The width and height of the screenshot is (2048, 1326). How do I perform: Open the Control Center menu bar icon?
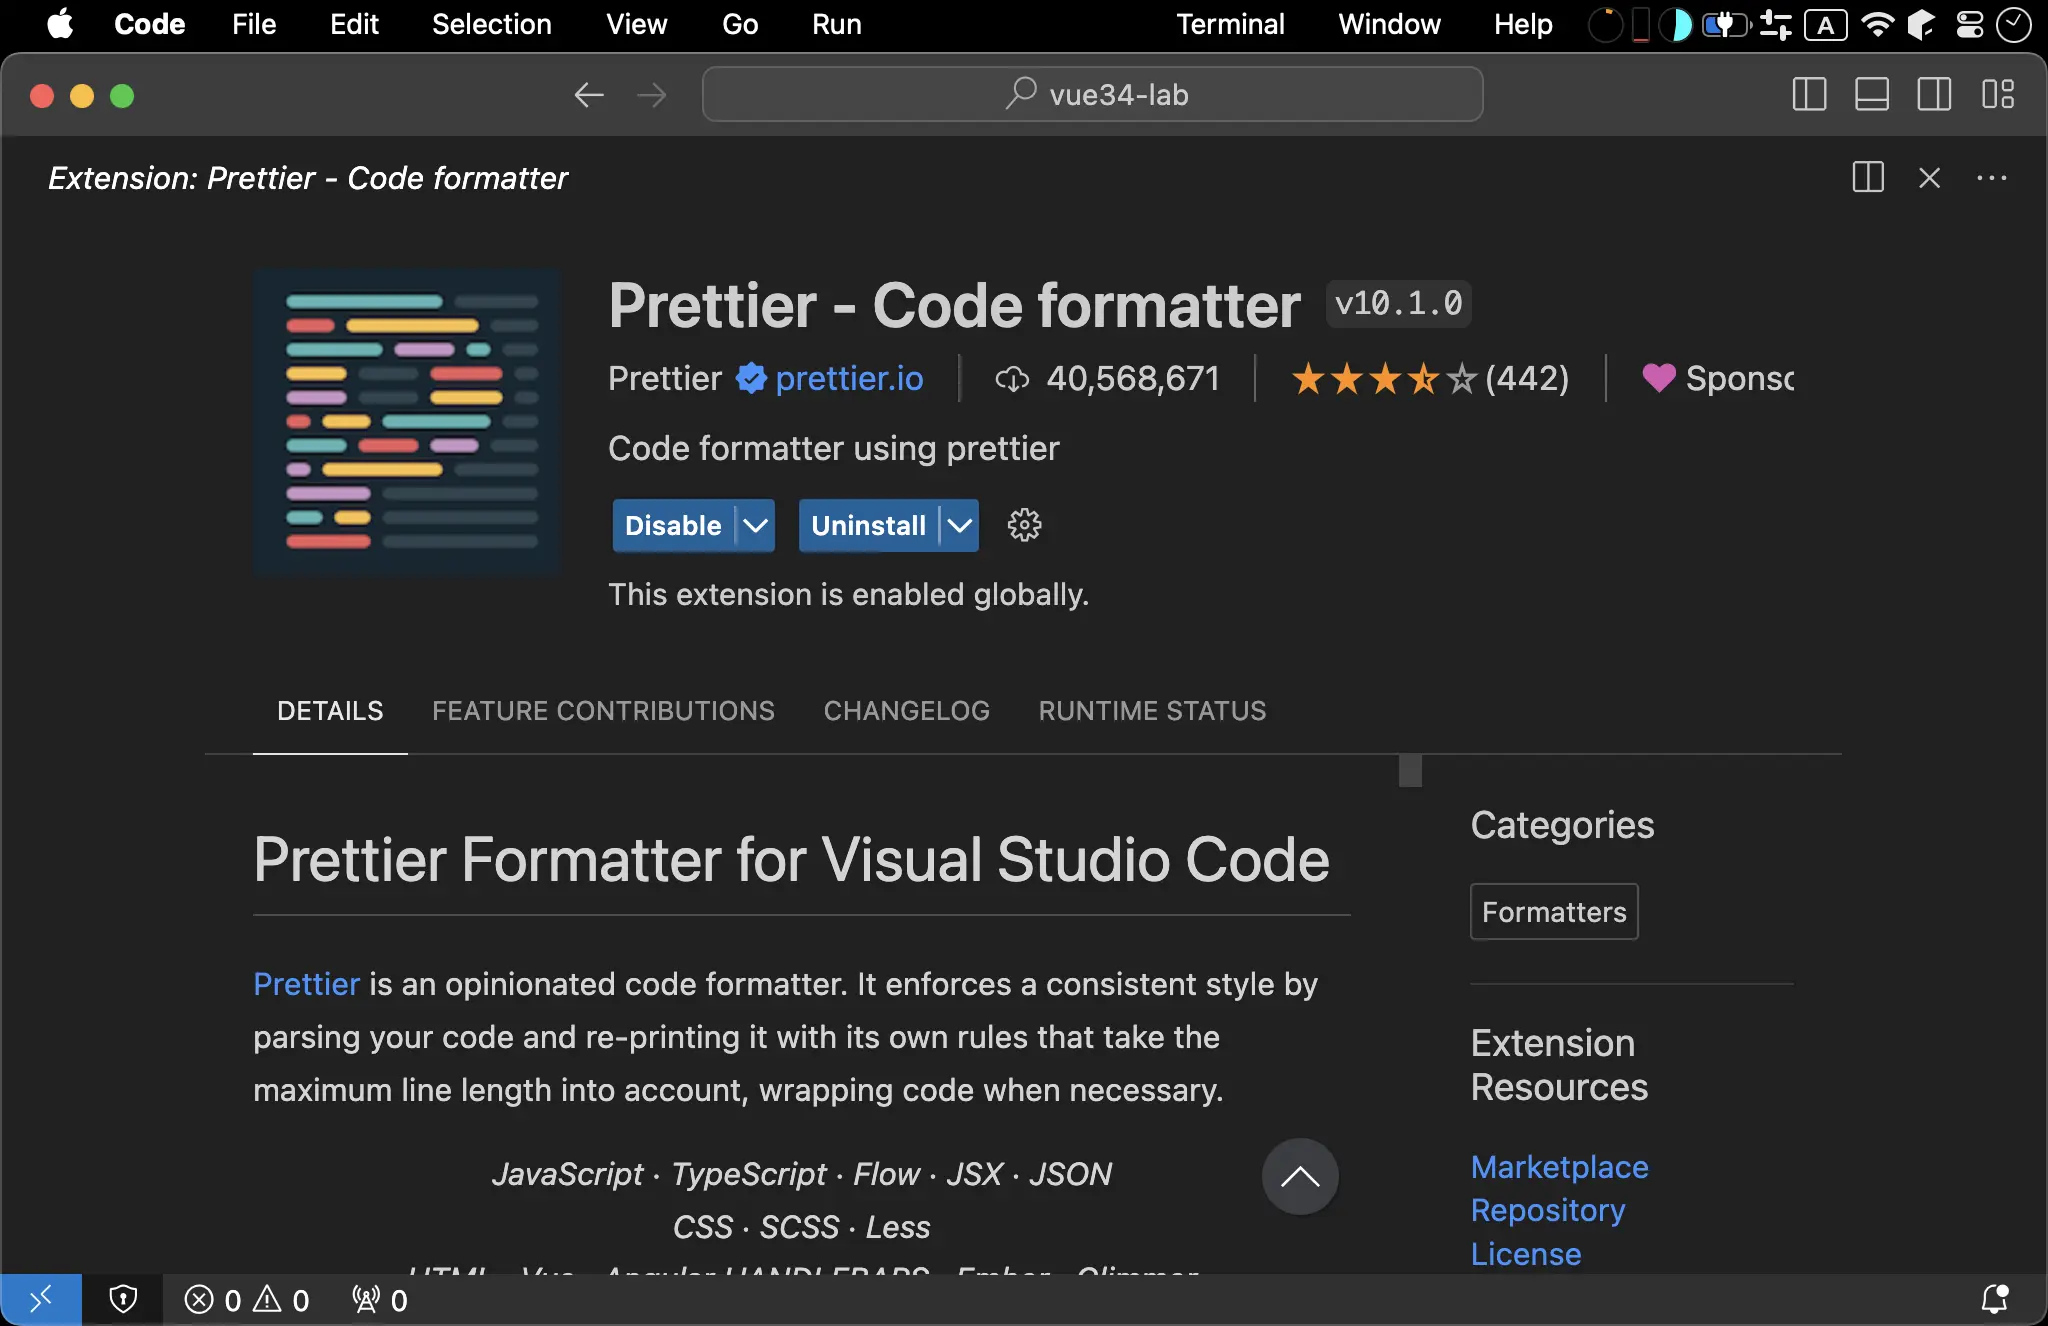1969,24
